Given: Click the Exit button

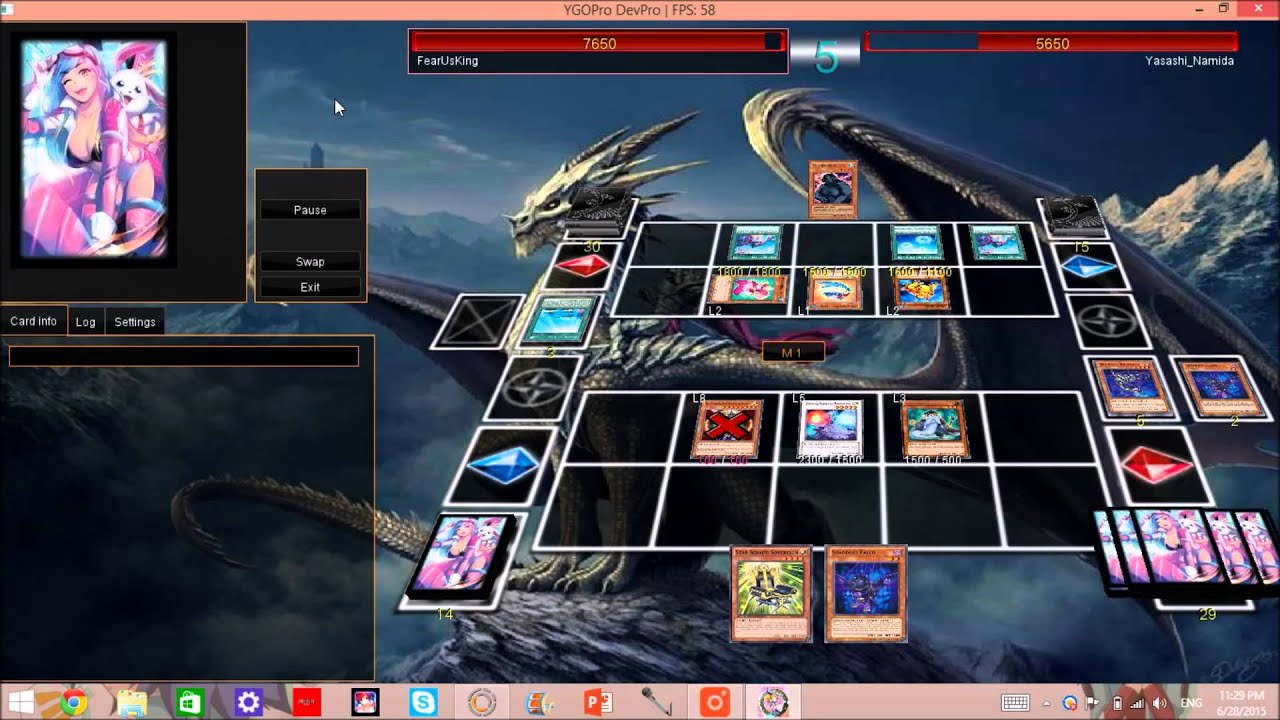Looking at the screenshot, I should [x=310, y=287].
